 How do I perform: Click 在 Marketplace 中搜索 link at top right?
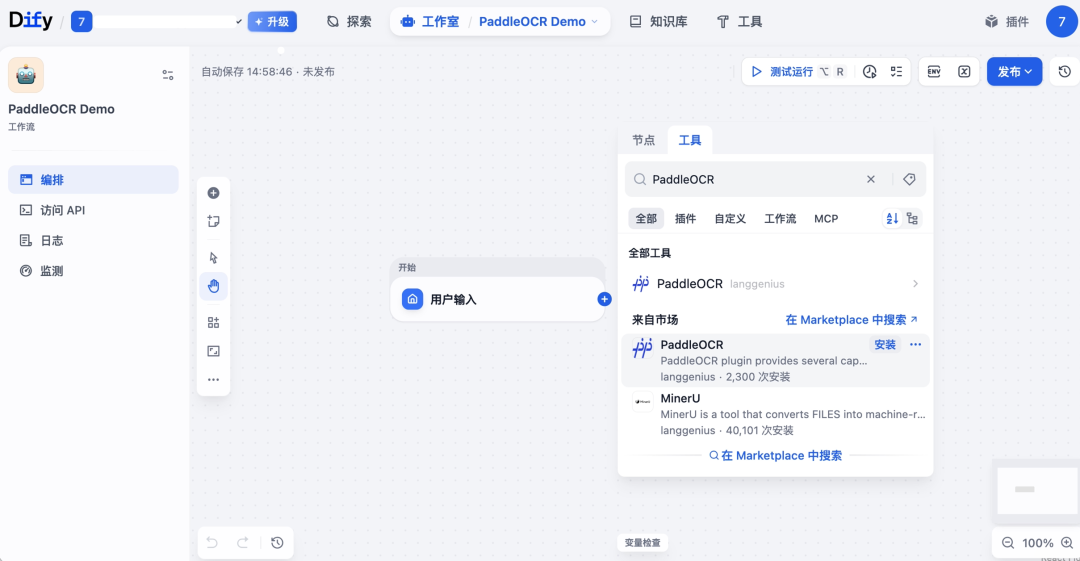(851, 320)
